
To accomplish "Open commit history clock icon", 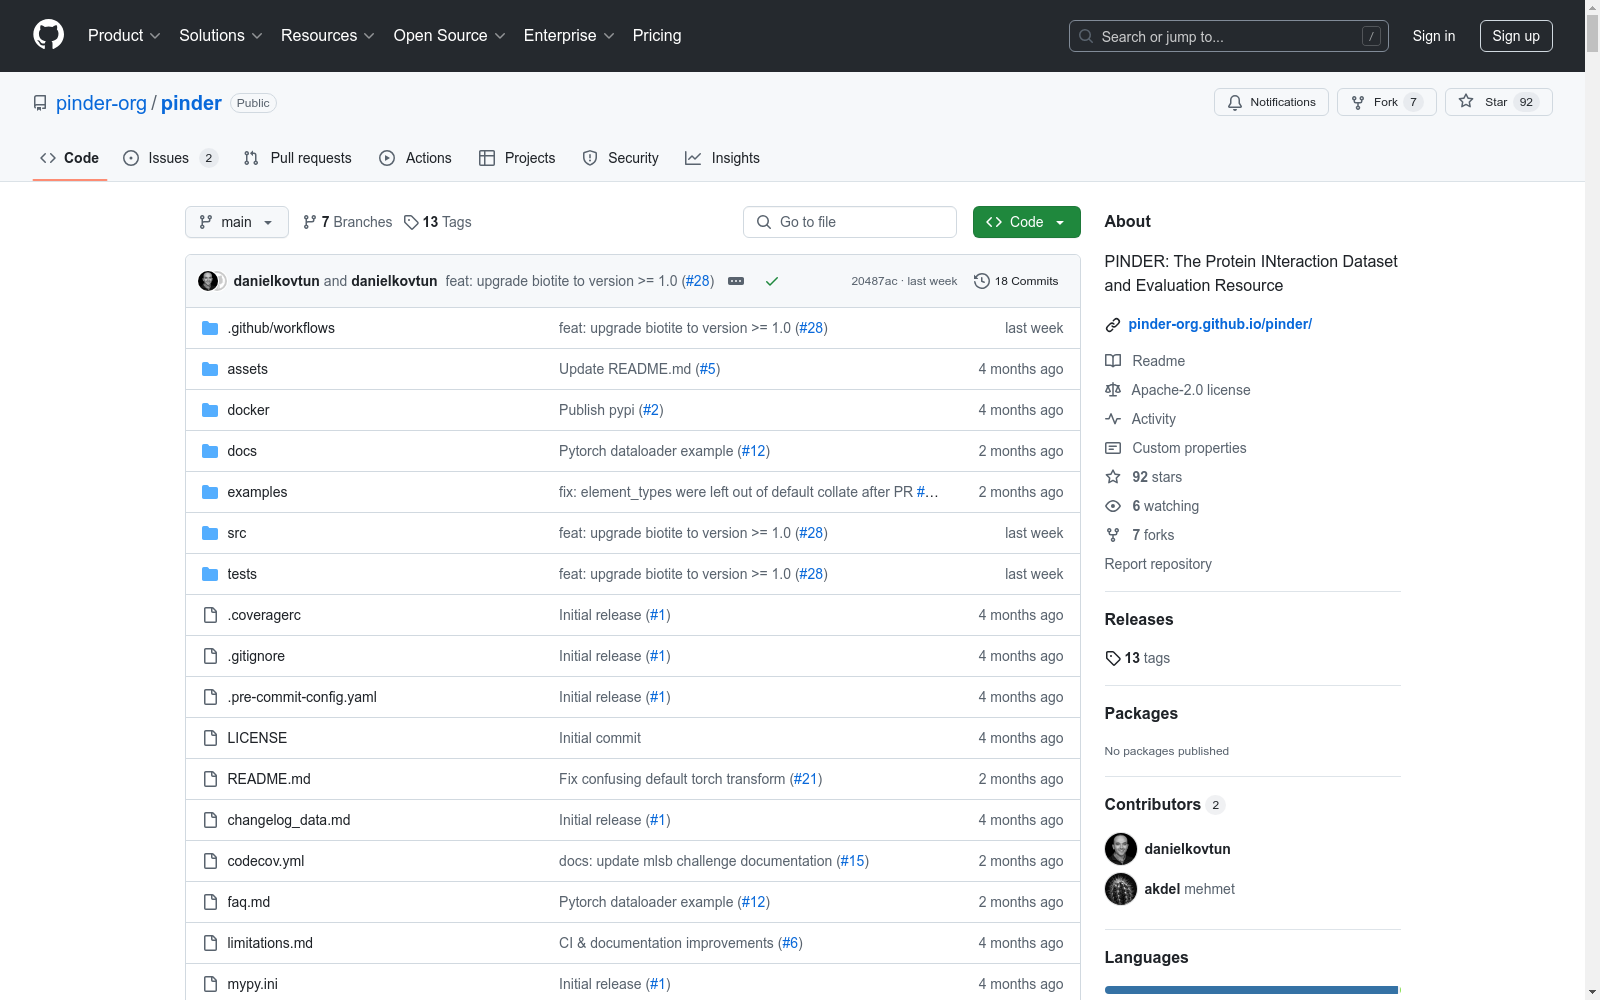I will click(x=982, y=281).
